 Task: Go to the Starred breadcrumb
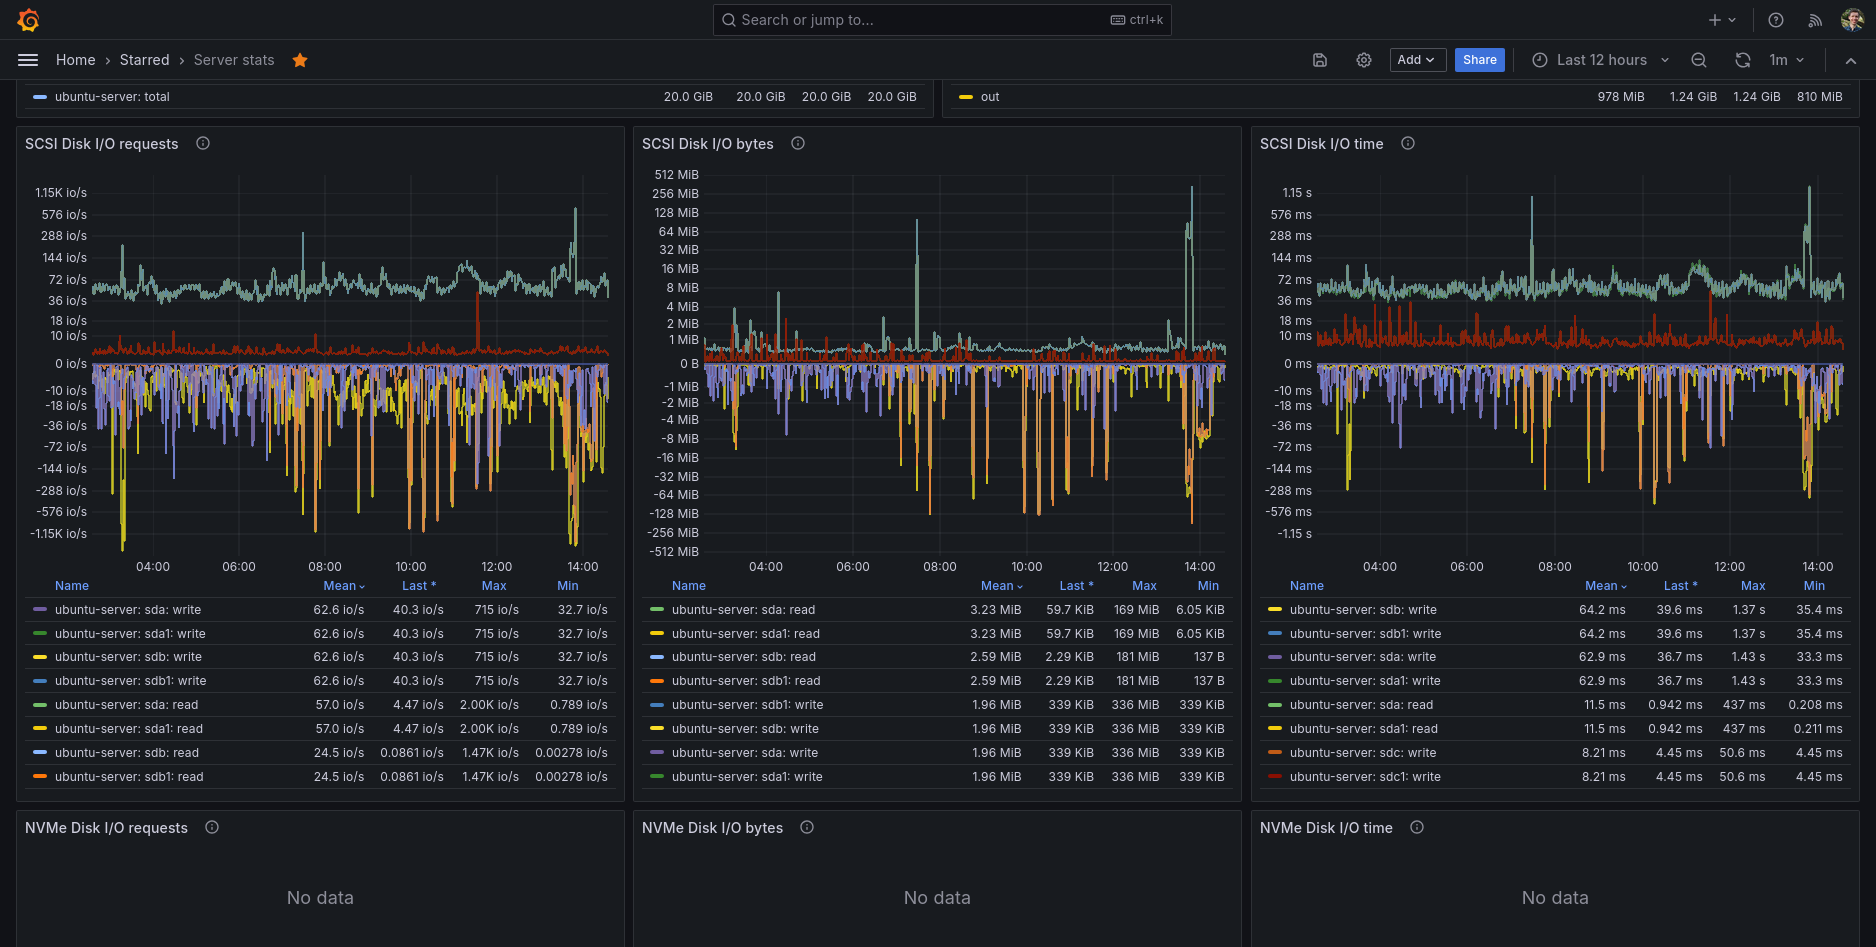145,60
